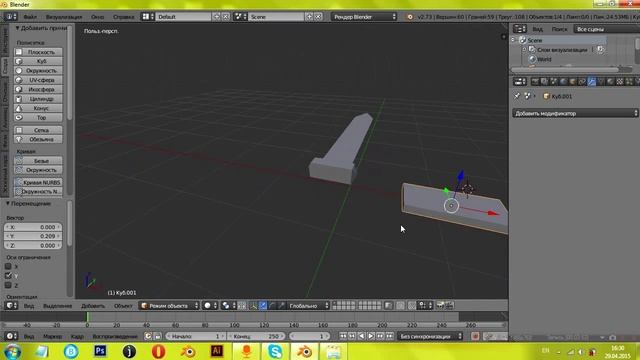Open the Object properties cube tab
640x360 pixels.
tap(573, 82)
